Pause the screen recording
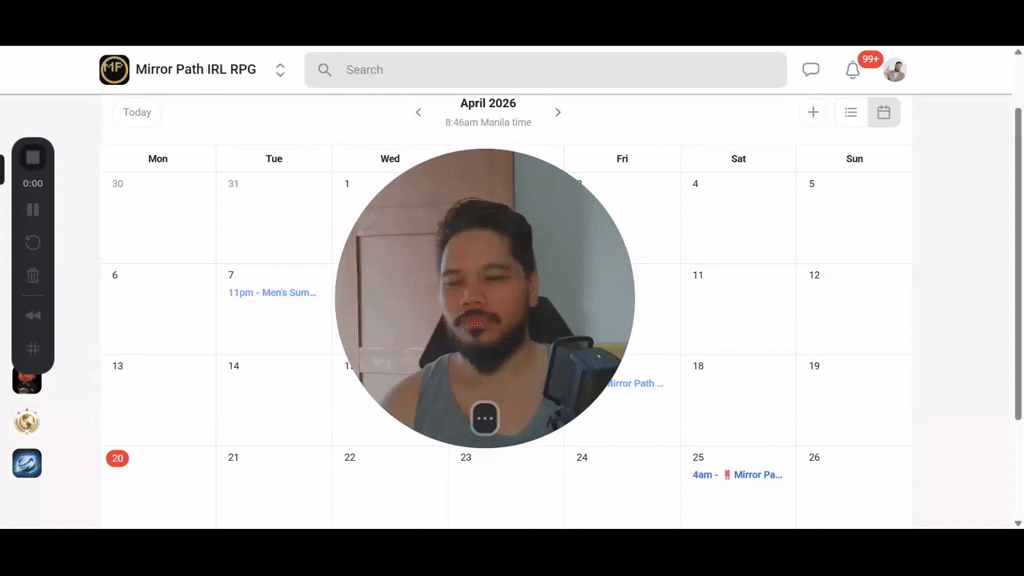The image size is (1024, 576). point(33,209)
